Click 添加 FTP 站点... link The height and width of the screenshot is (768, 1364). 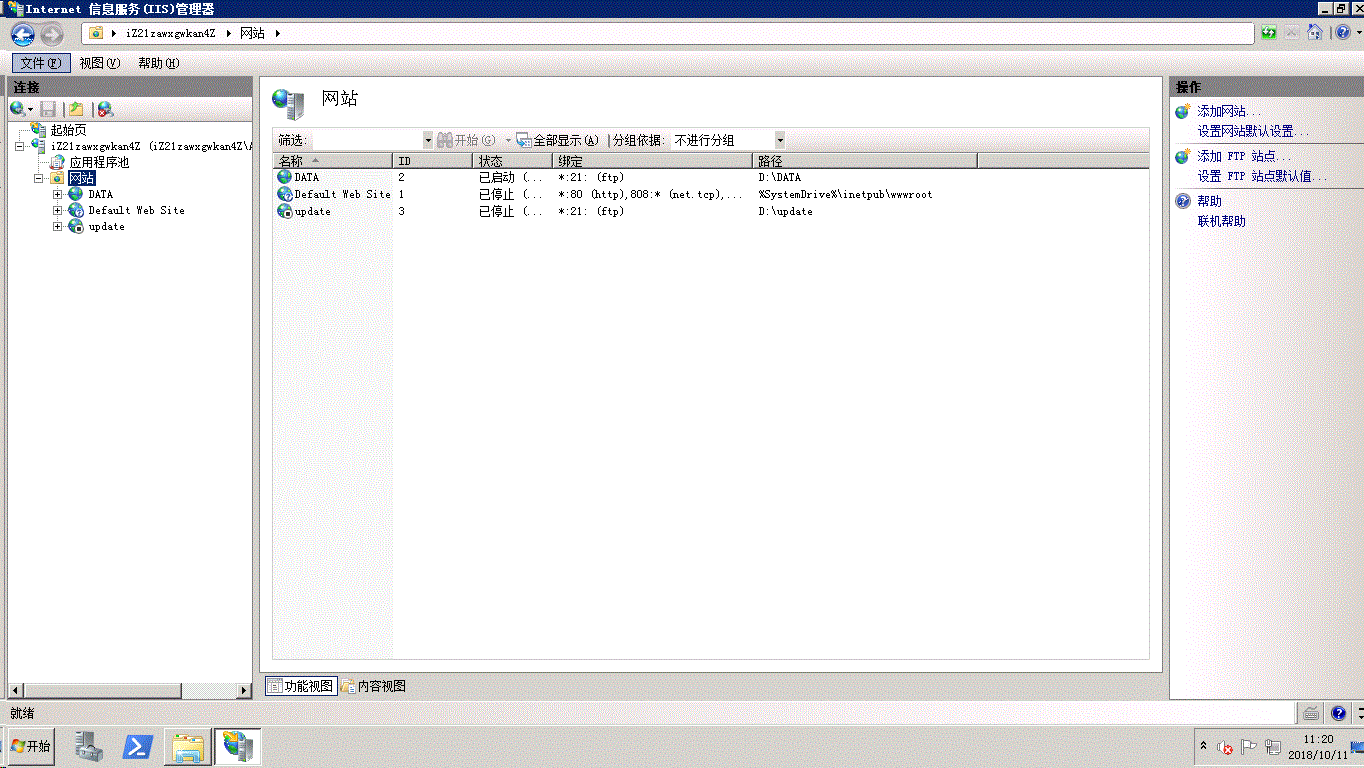click(x=1244, y=156)
